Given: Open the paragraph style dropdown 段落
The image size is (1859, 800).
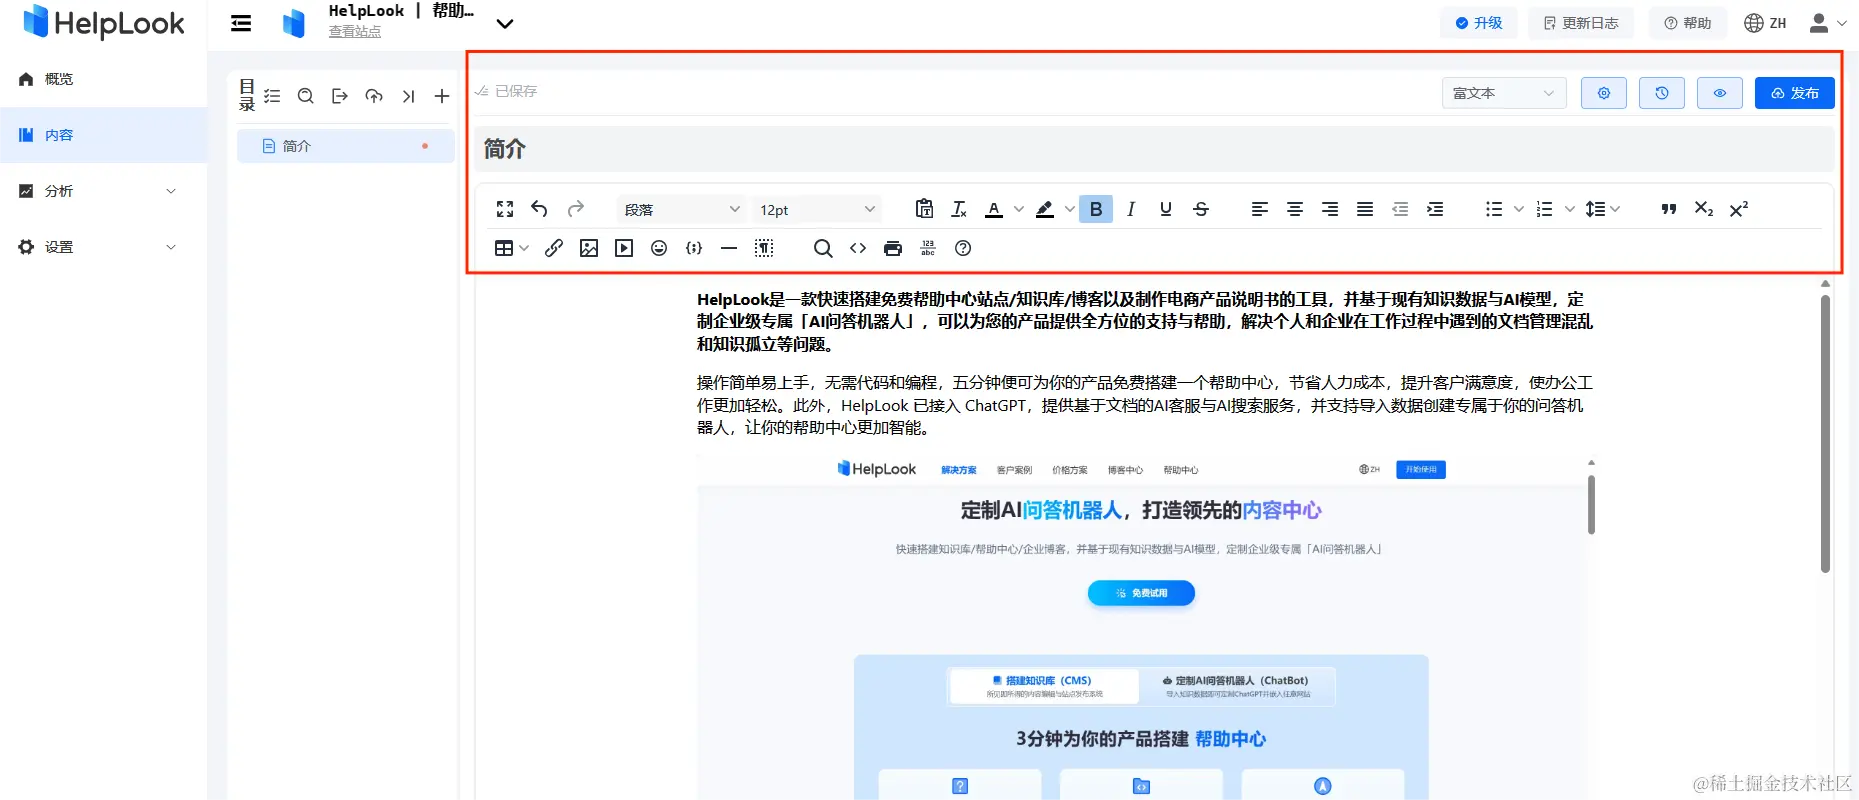Looking at the screenshot, I should click(x=681, y=209).
